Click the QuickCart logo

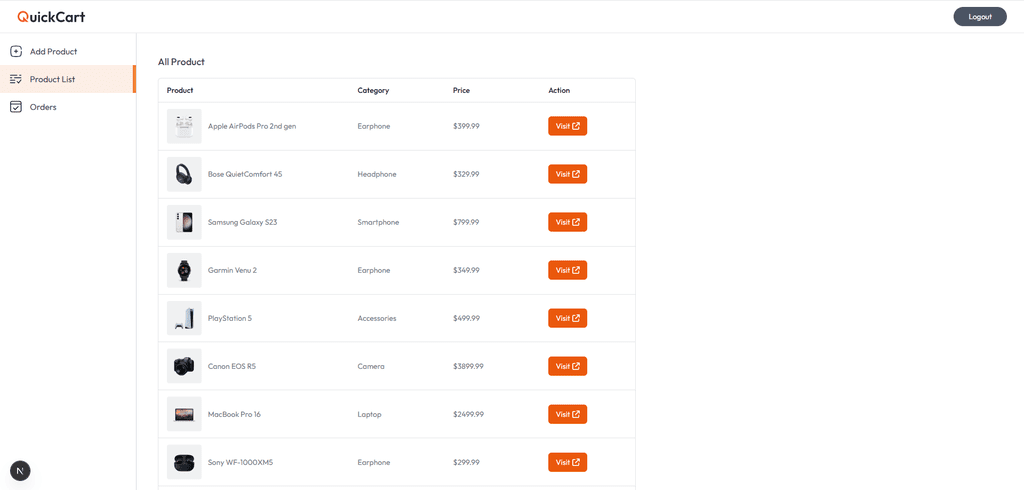[51, 17]
